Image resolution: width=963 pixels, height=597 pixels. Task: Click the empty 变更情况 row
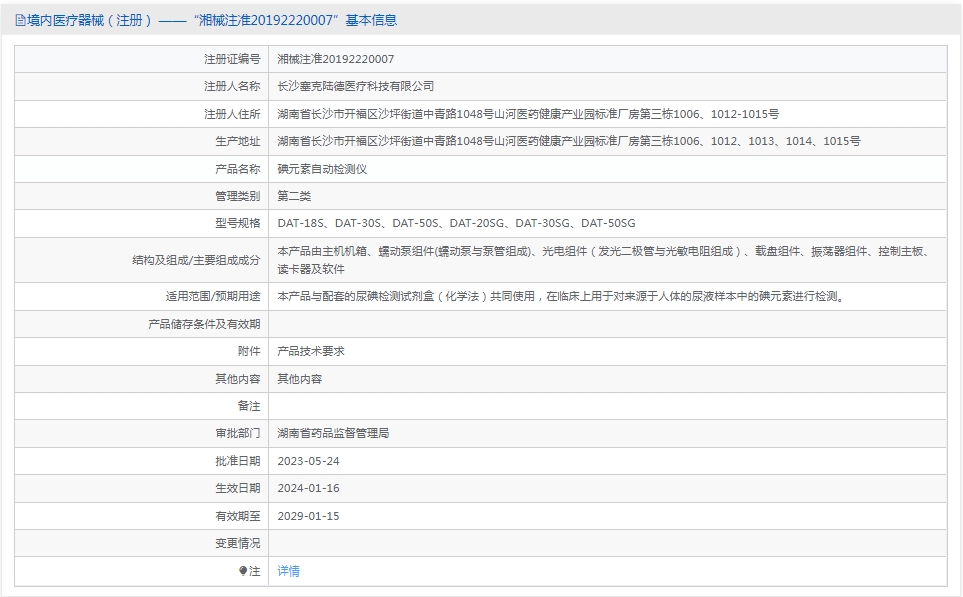pyautogui.click(x=500, y=544)
